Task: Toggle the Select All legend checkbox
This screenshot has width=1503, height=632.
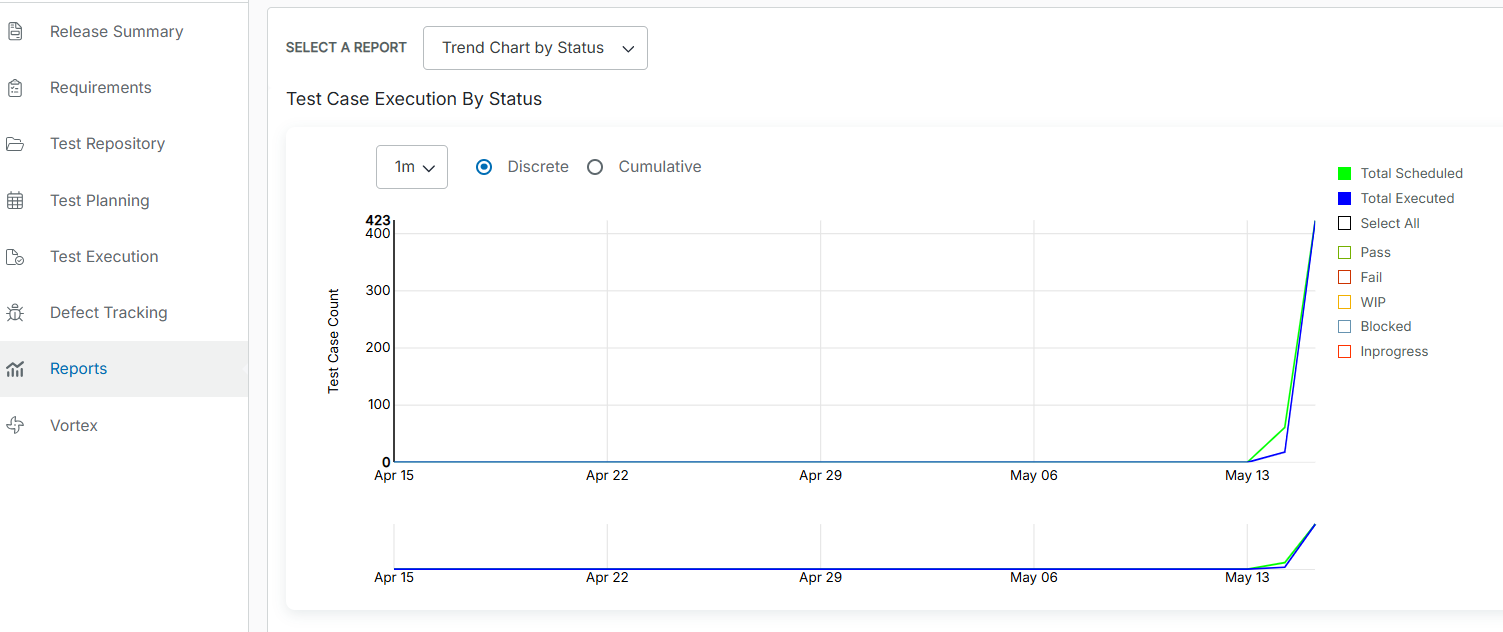Action: 1344,223
